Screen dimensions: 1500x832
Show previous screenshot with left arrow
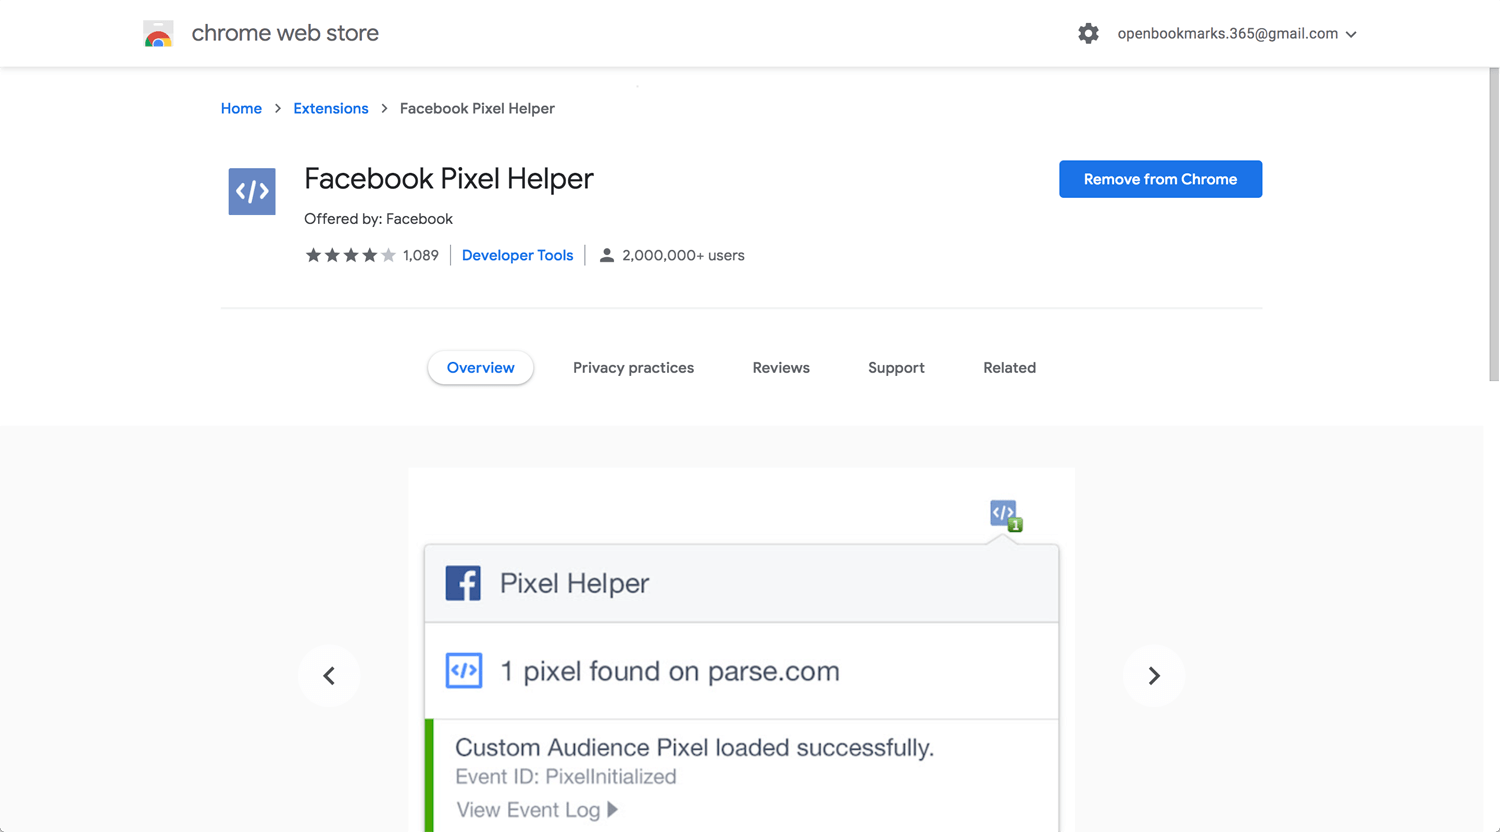tap(329, 676)
